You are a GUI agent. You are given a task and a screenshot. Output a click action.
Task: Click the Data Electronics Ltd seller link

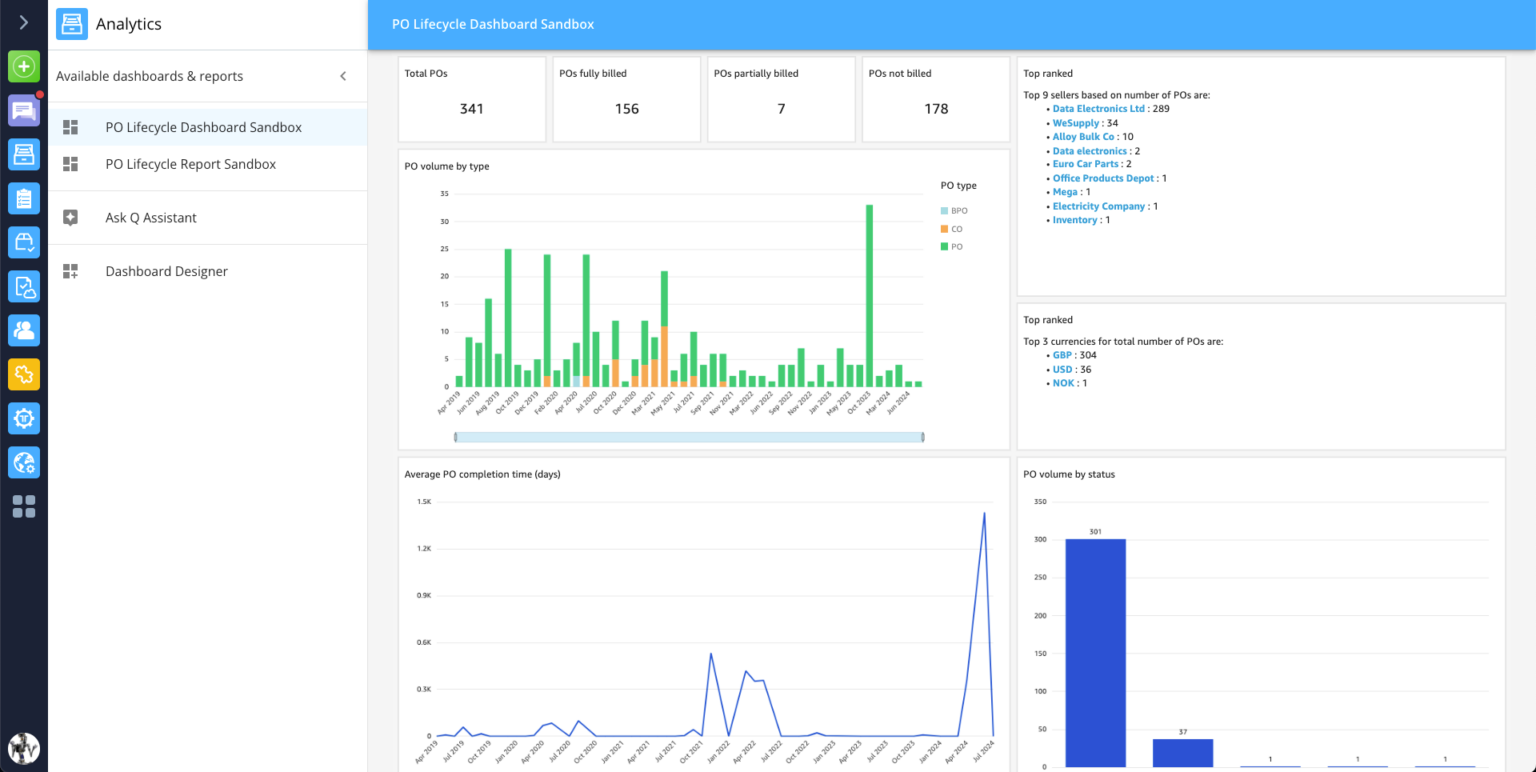pos(1098,108)
